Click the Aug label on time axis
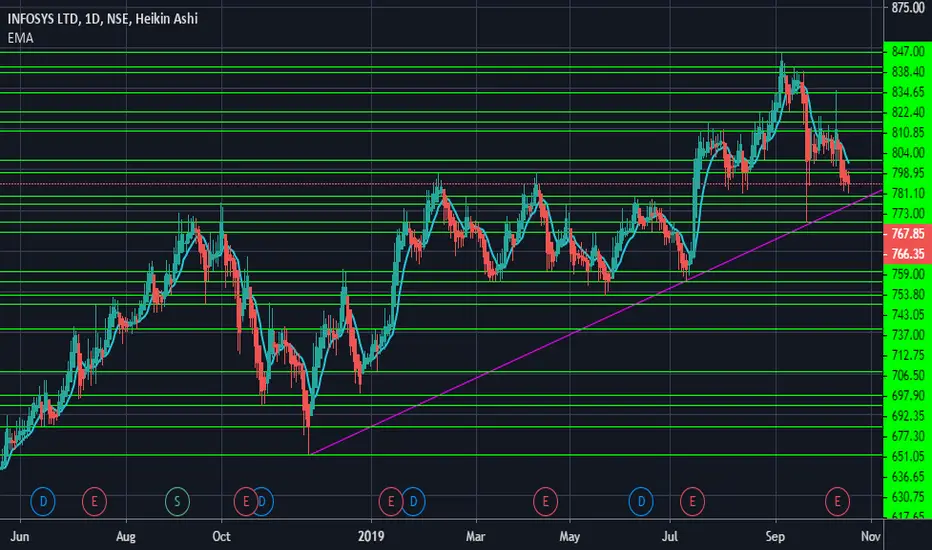The height and width of the screenshot is (550, 932). point(125,536)
